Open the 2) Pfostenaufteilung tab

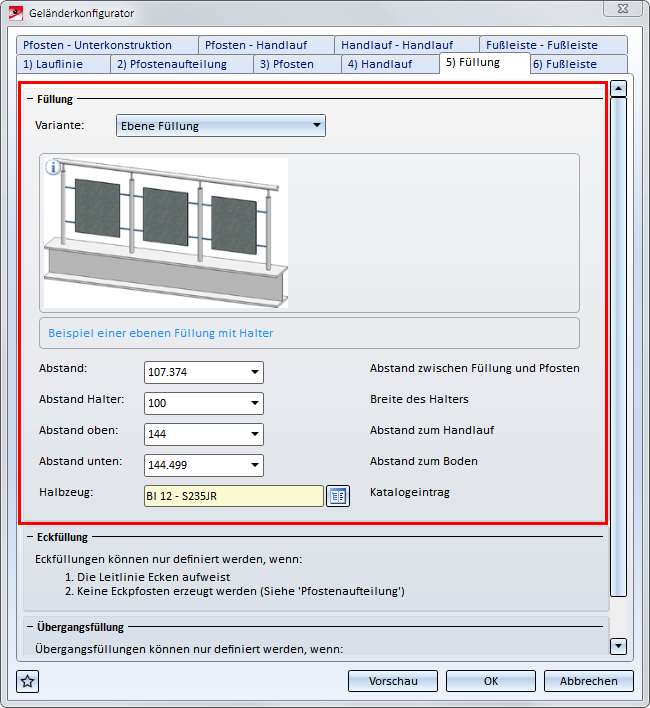coord(182,64)
